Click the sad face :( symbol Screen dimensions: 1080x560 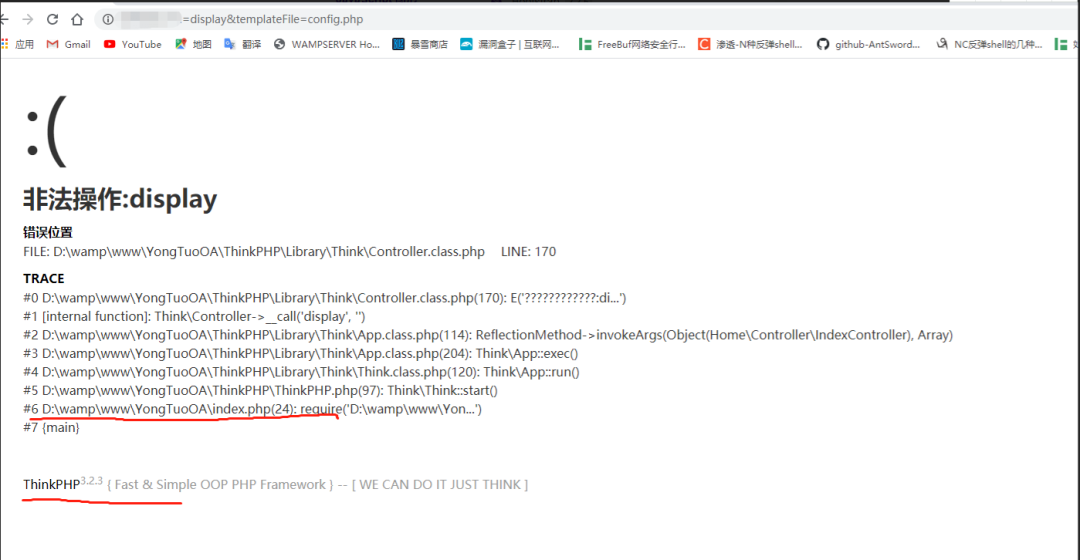[45, 131]
